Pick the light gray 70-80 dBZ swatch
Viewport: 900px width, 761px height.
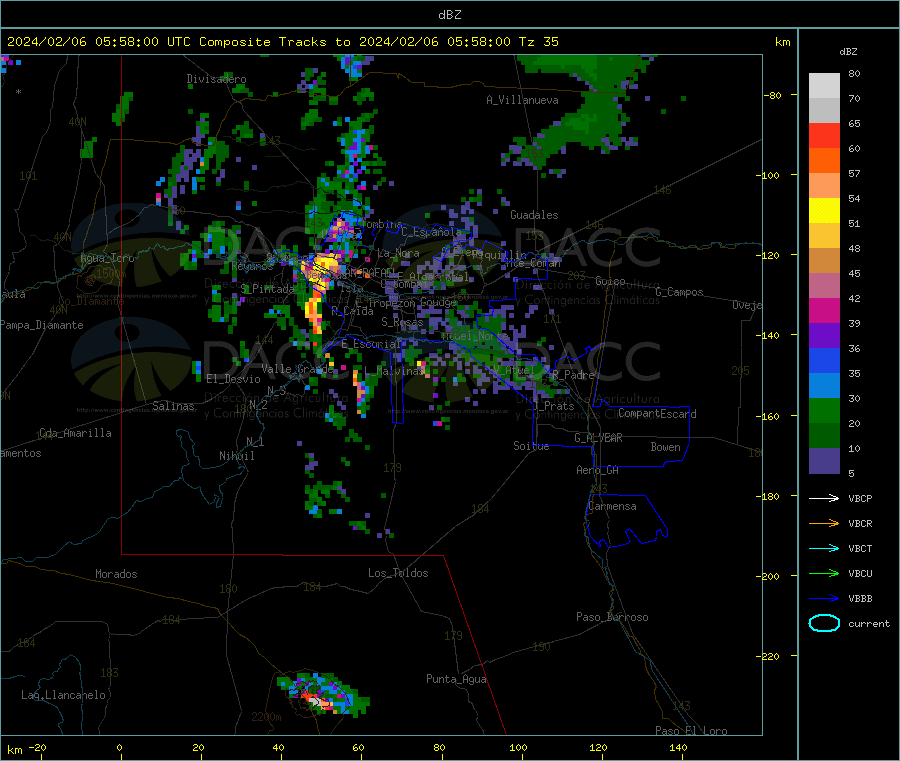824,86
